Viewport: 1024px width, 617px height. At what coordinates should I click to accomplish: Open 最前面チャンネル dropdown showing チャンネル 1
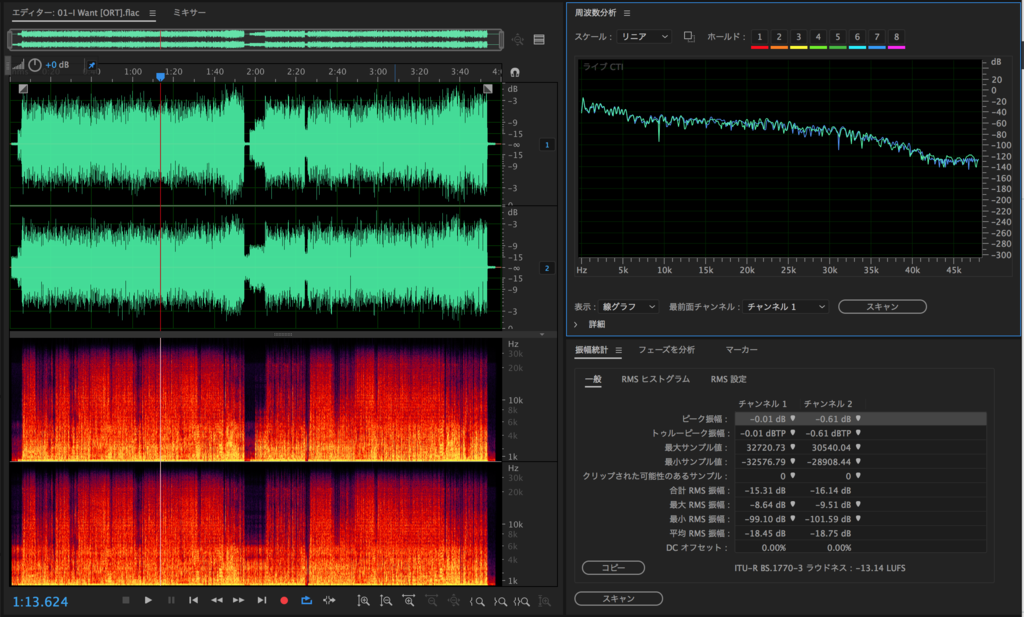coord(786,307)
